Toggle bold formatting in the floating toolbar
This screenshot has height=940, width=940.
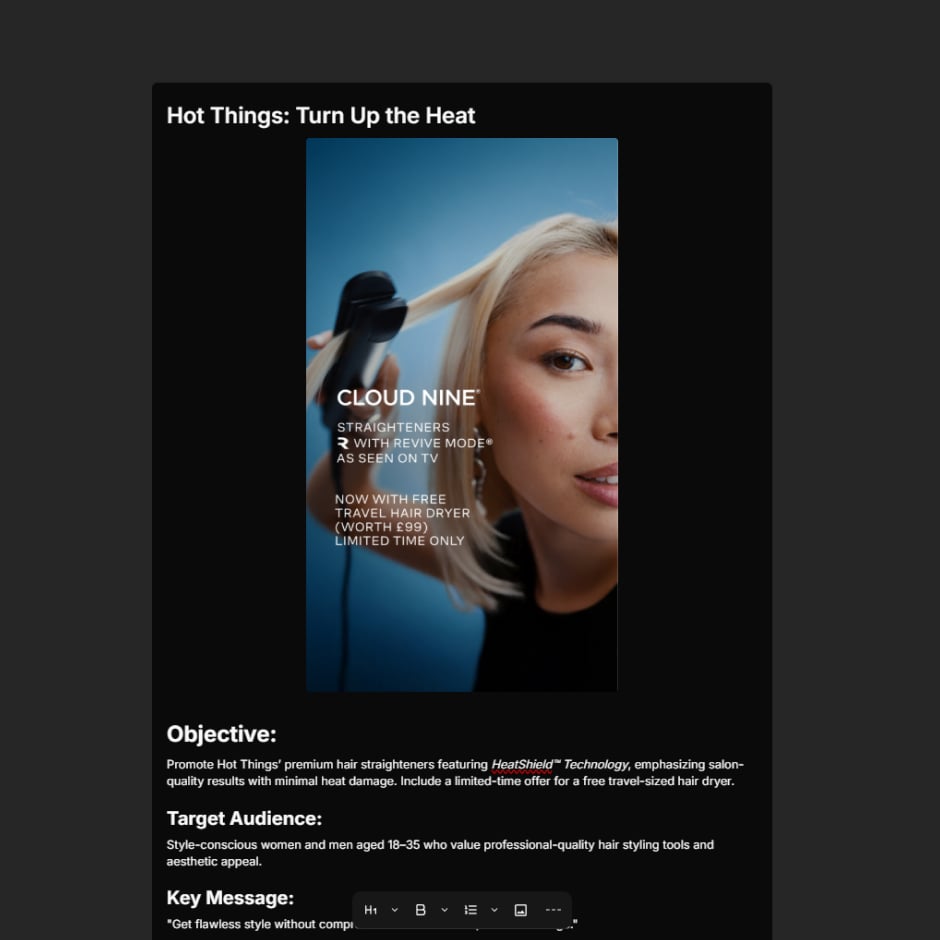420,910
